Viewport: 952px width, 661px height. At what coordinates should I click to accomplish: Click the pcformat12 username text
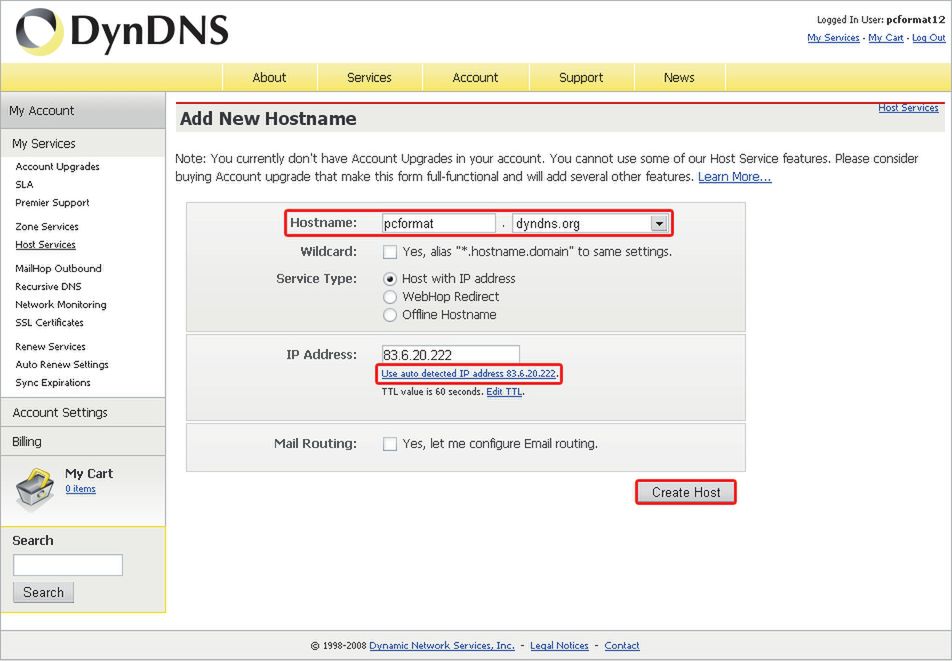point(916,20)
